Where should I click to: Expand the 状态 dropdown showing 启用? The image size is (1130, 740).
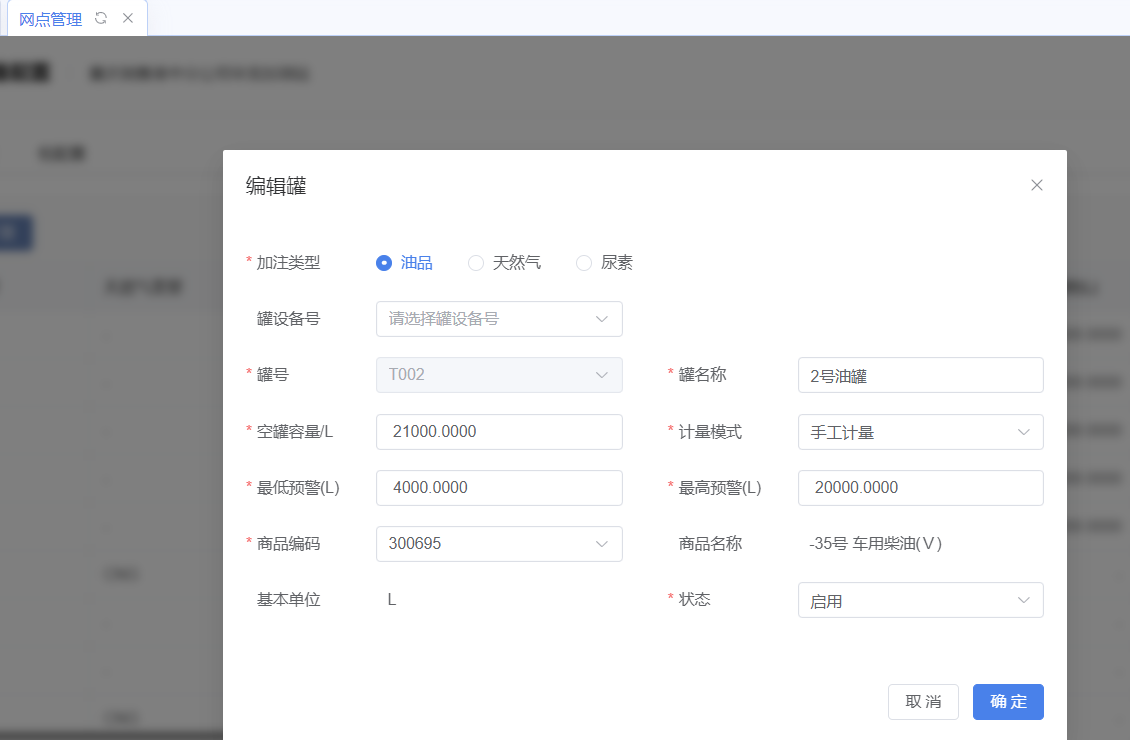[x=920, y=600]
